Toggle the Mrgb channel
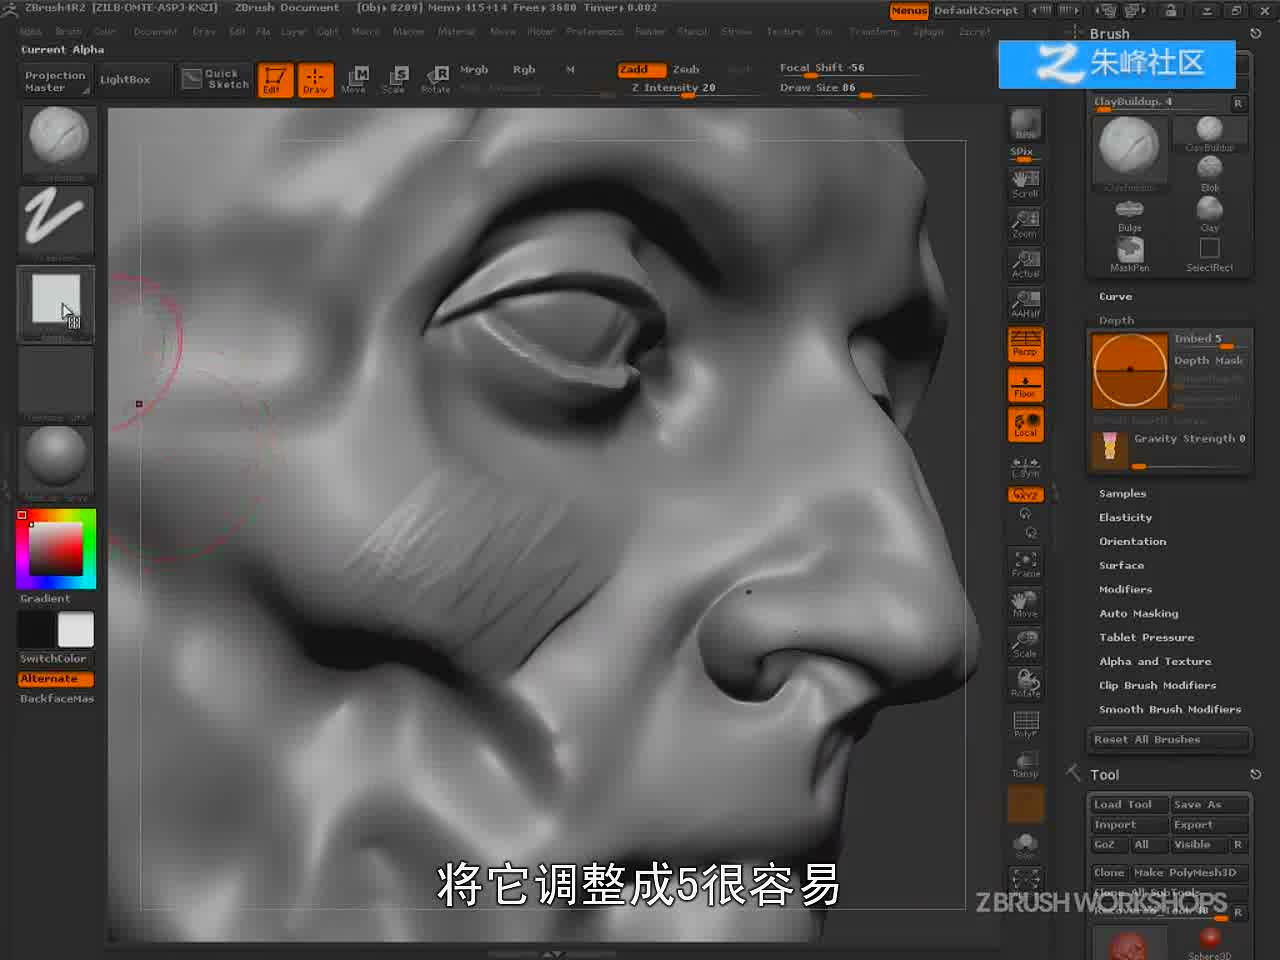Image resolution: width=1280 pixels, height=960 pixels. coord(474,69)
